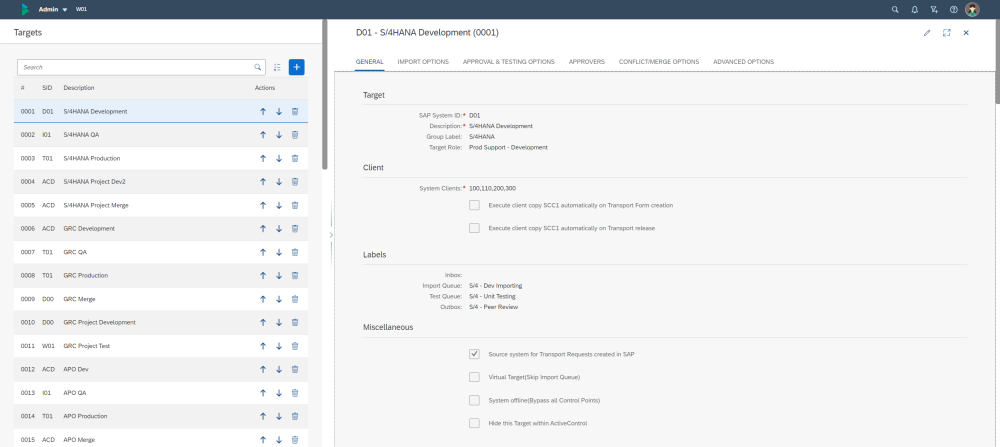This screenshot has height=447, width=1000.
Task: Enable System offline bypass control points
Action: click(x=474, y=400)
